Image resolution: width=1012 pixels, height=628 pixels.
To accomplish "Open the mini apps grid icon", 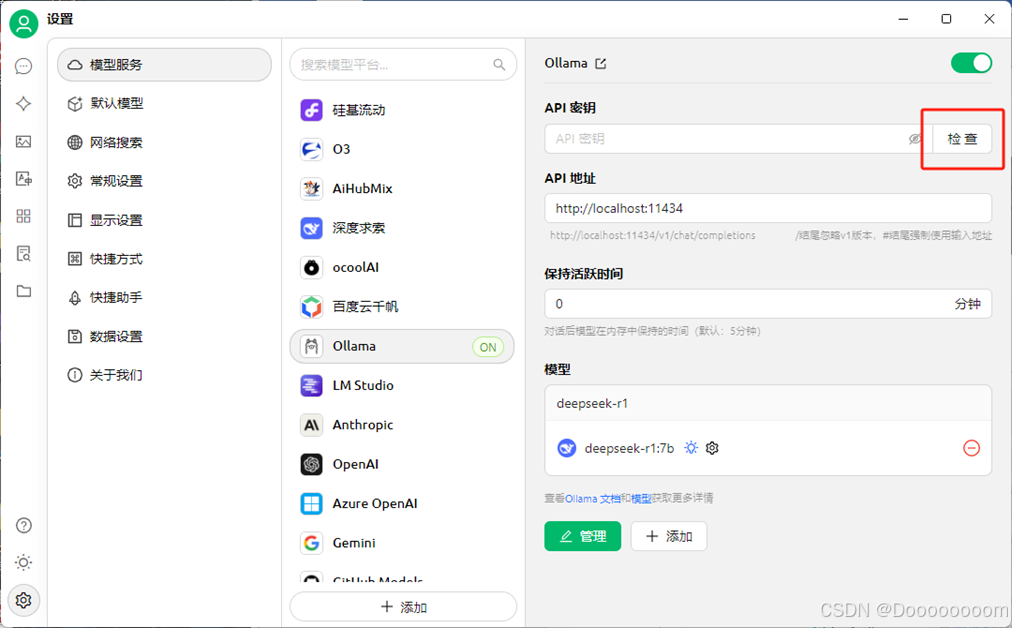I will (23, 216).
